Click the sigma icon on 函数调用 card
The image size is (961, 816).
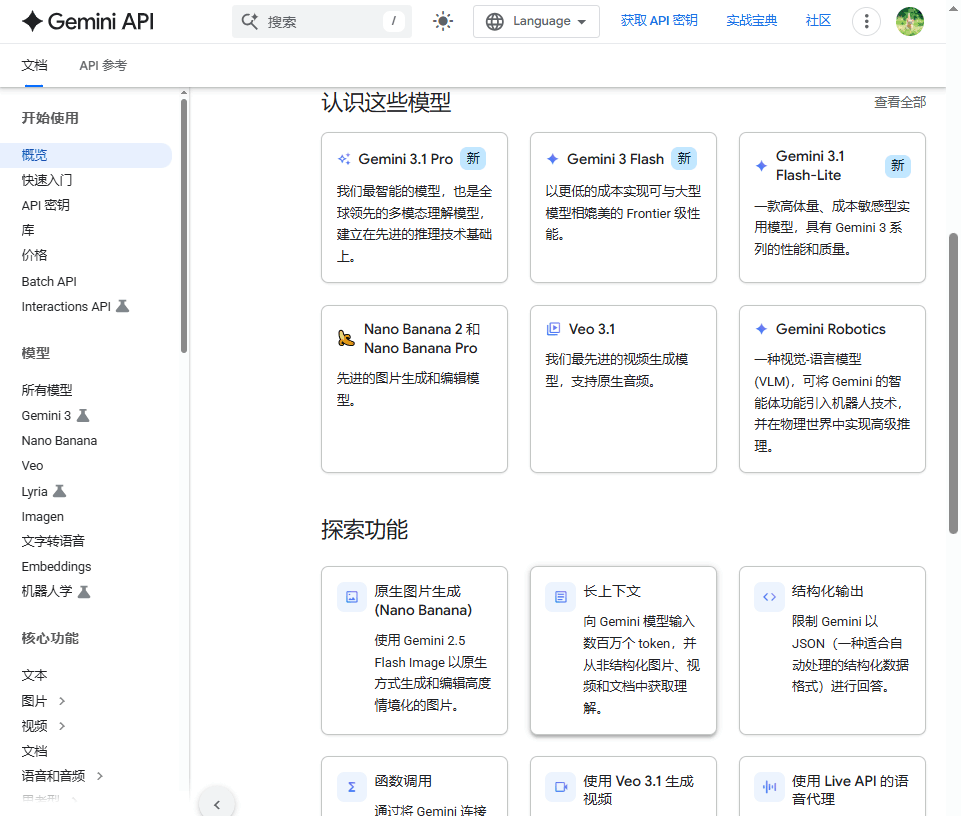(351, 787)
